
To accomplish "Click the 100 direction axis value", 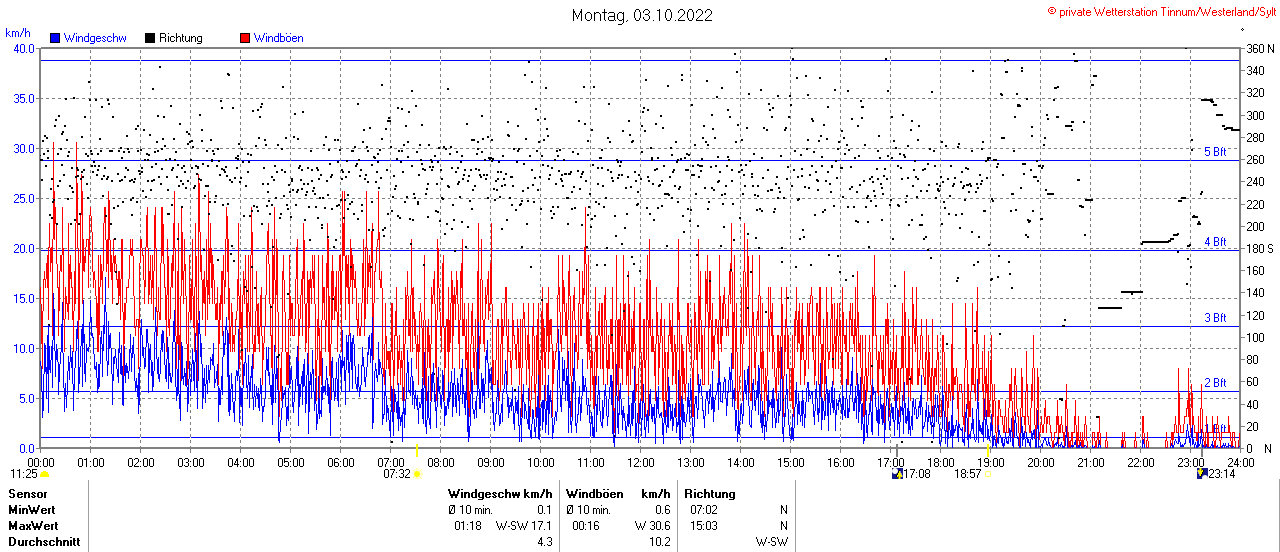I will click(1254, 338).
